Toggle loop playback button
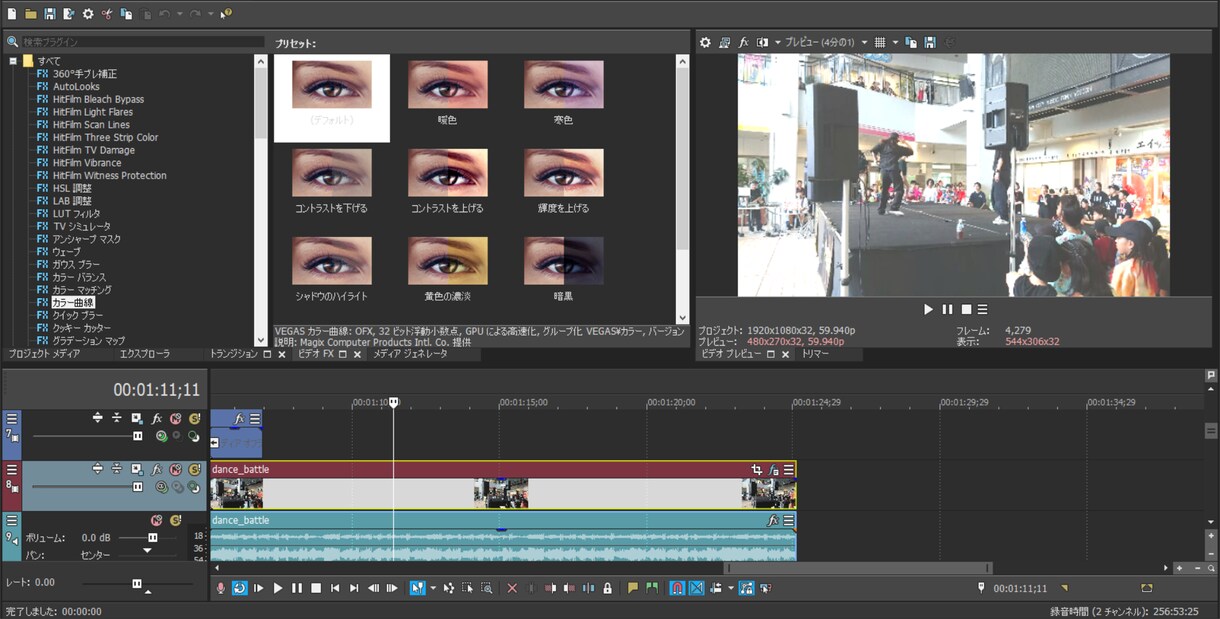Viewport: 1220px width, 619px height. pos(239,588)
